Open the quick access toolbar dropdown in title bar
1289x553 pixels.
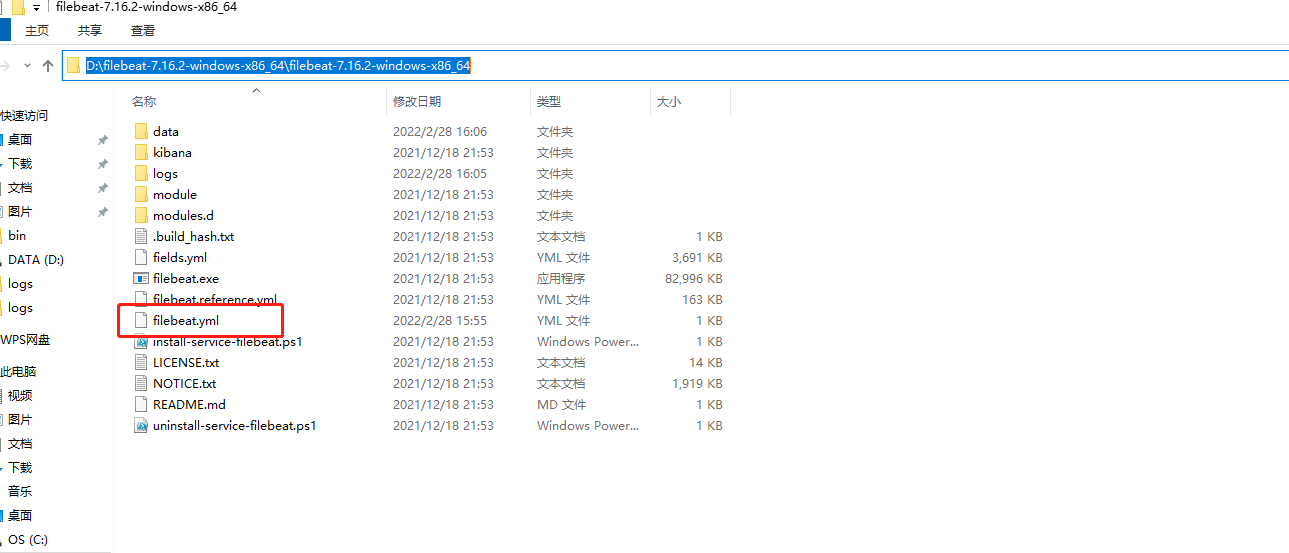click(37, 7)
